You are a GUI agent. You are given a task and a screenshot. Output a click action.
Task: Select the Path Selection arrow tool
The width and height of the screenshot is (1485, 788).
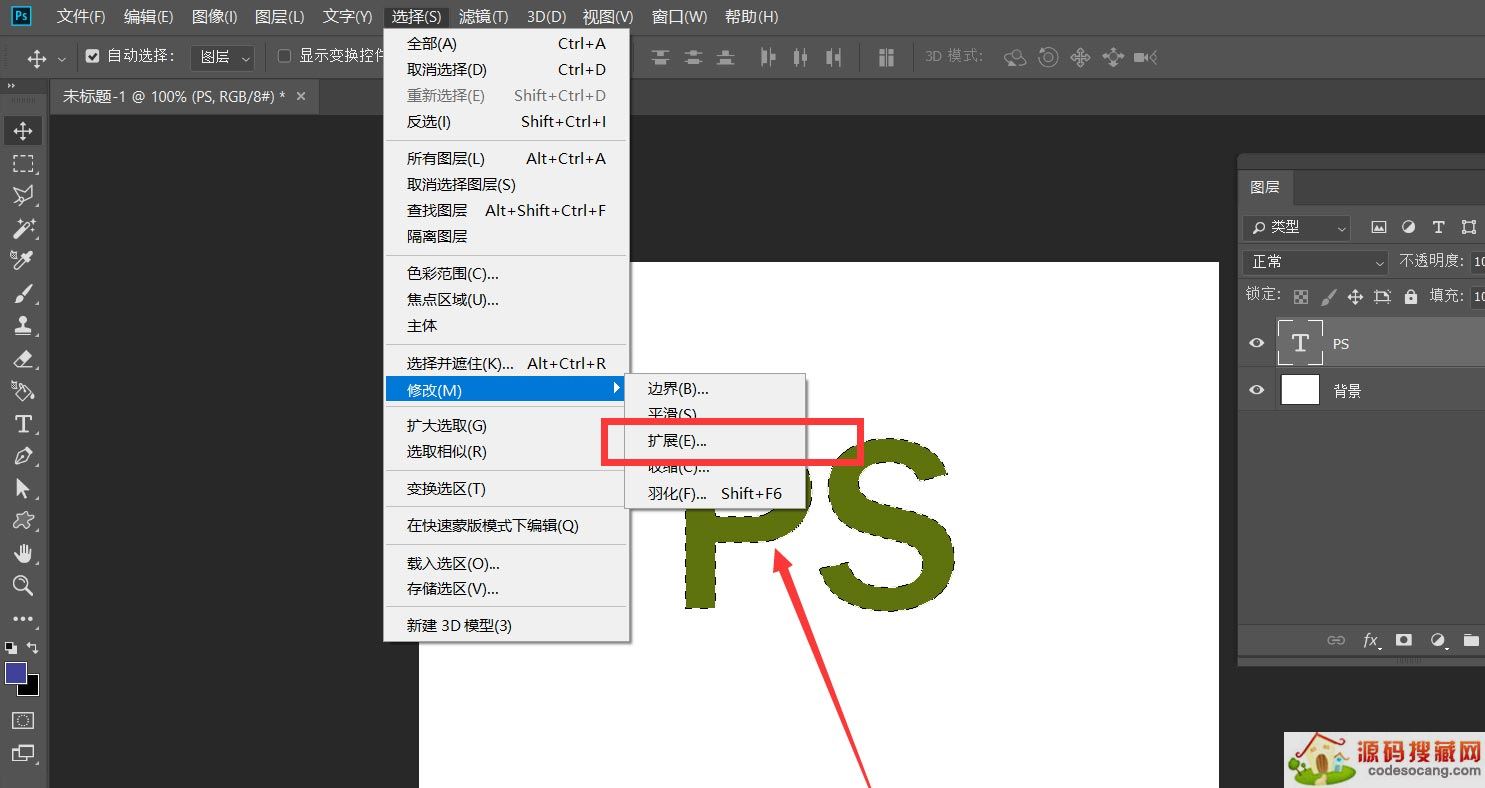(23, 488)
